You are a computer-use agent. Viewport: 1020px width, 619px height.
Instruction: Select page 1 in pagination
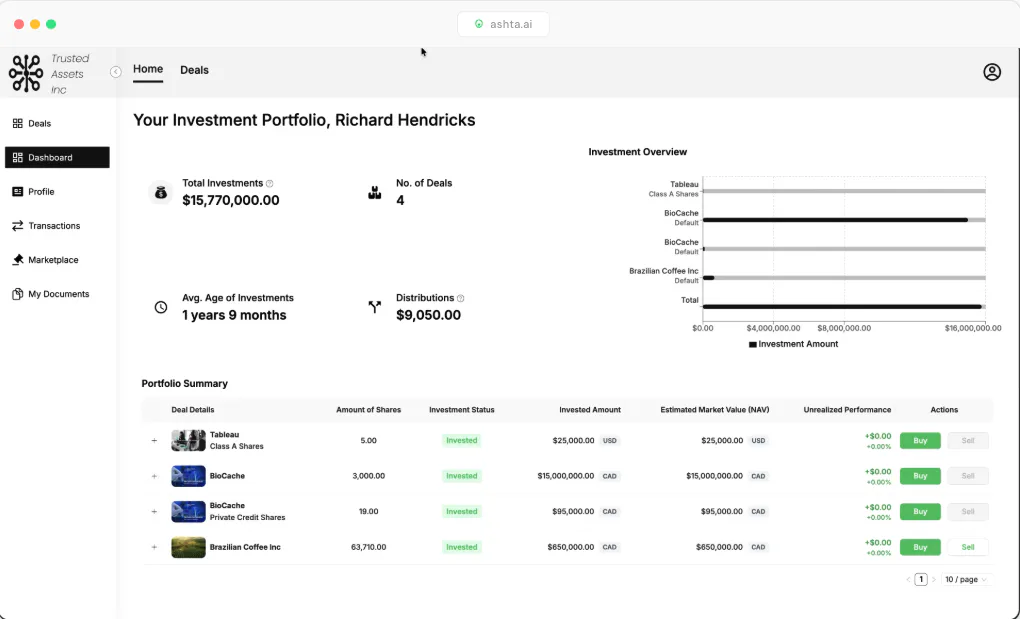[920, 579]
